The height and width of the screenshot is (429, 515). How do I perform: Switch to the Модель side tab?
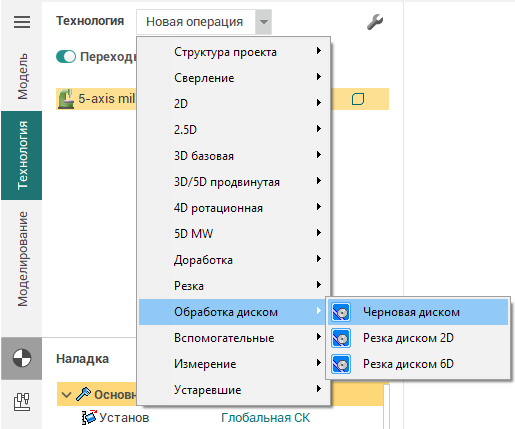pyautogui.click(x=22, y=76)
